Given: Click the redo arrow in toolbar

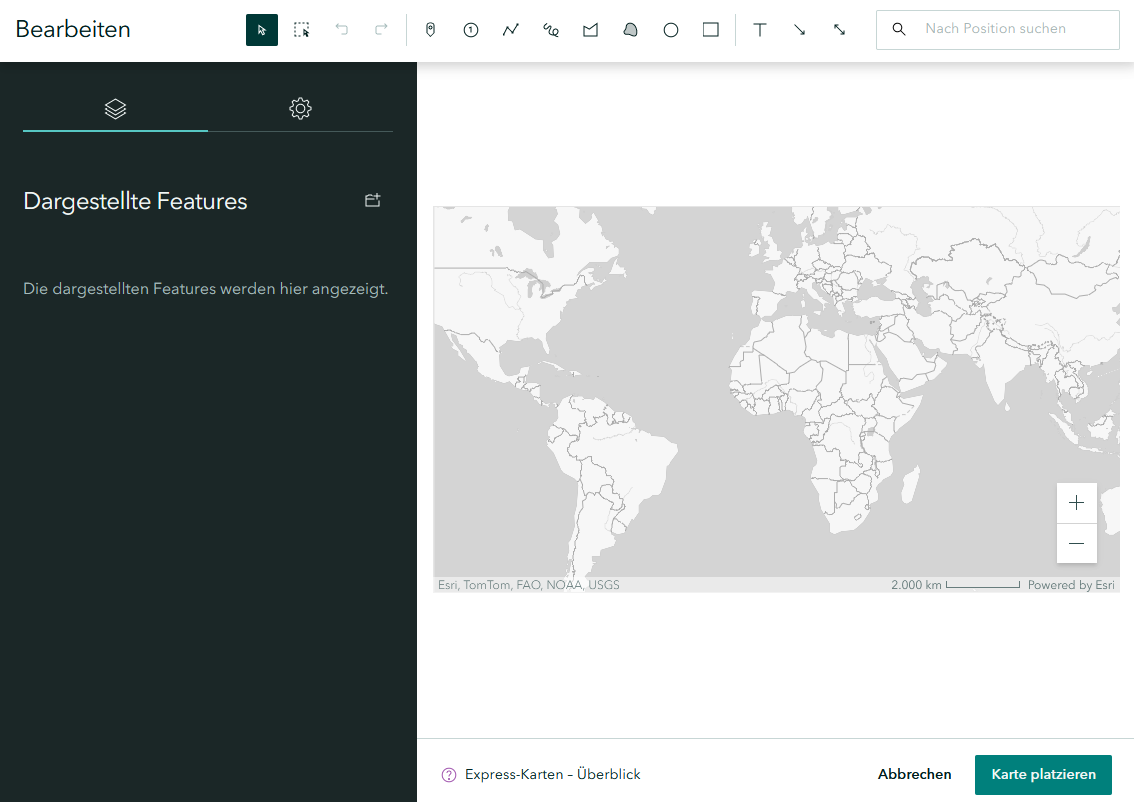Looking at the screenshot, I should tap(381, 30).
